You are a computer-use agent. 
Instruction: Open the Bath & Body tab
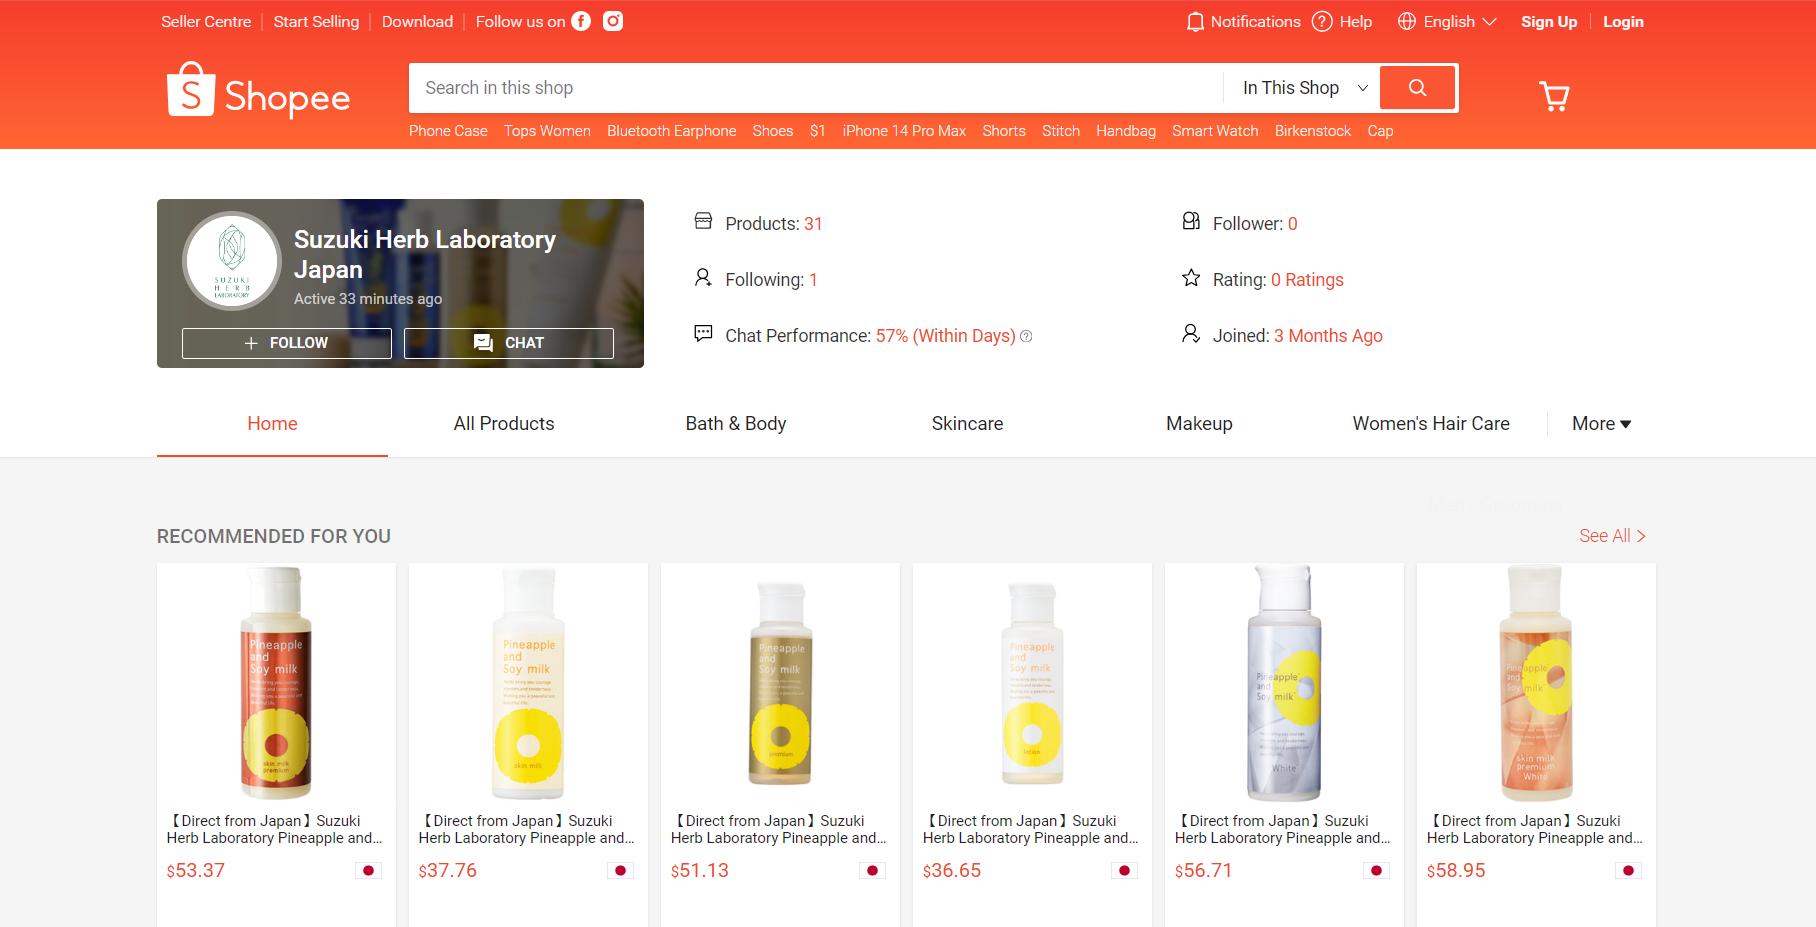point(736,424)
